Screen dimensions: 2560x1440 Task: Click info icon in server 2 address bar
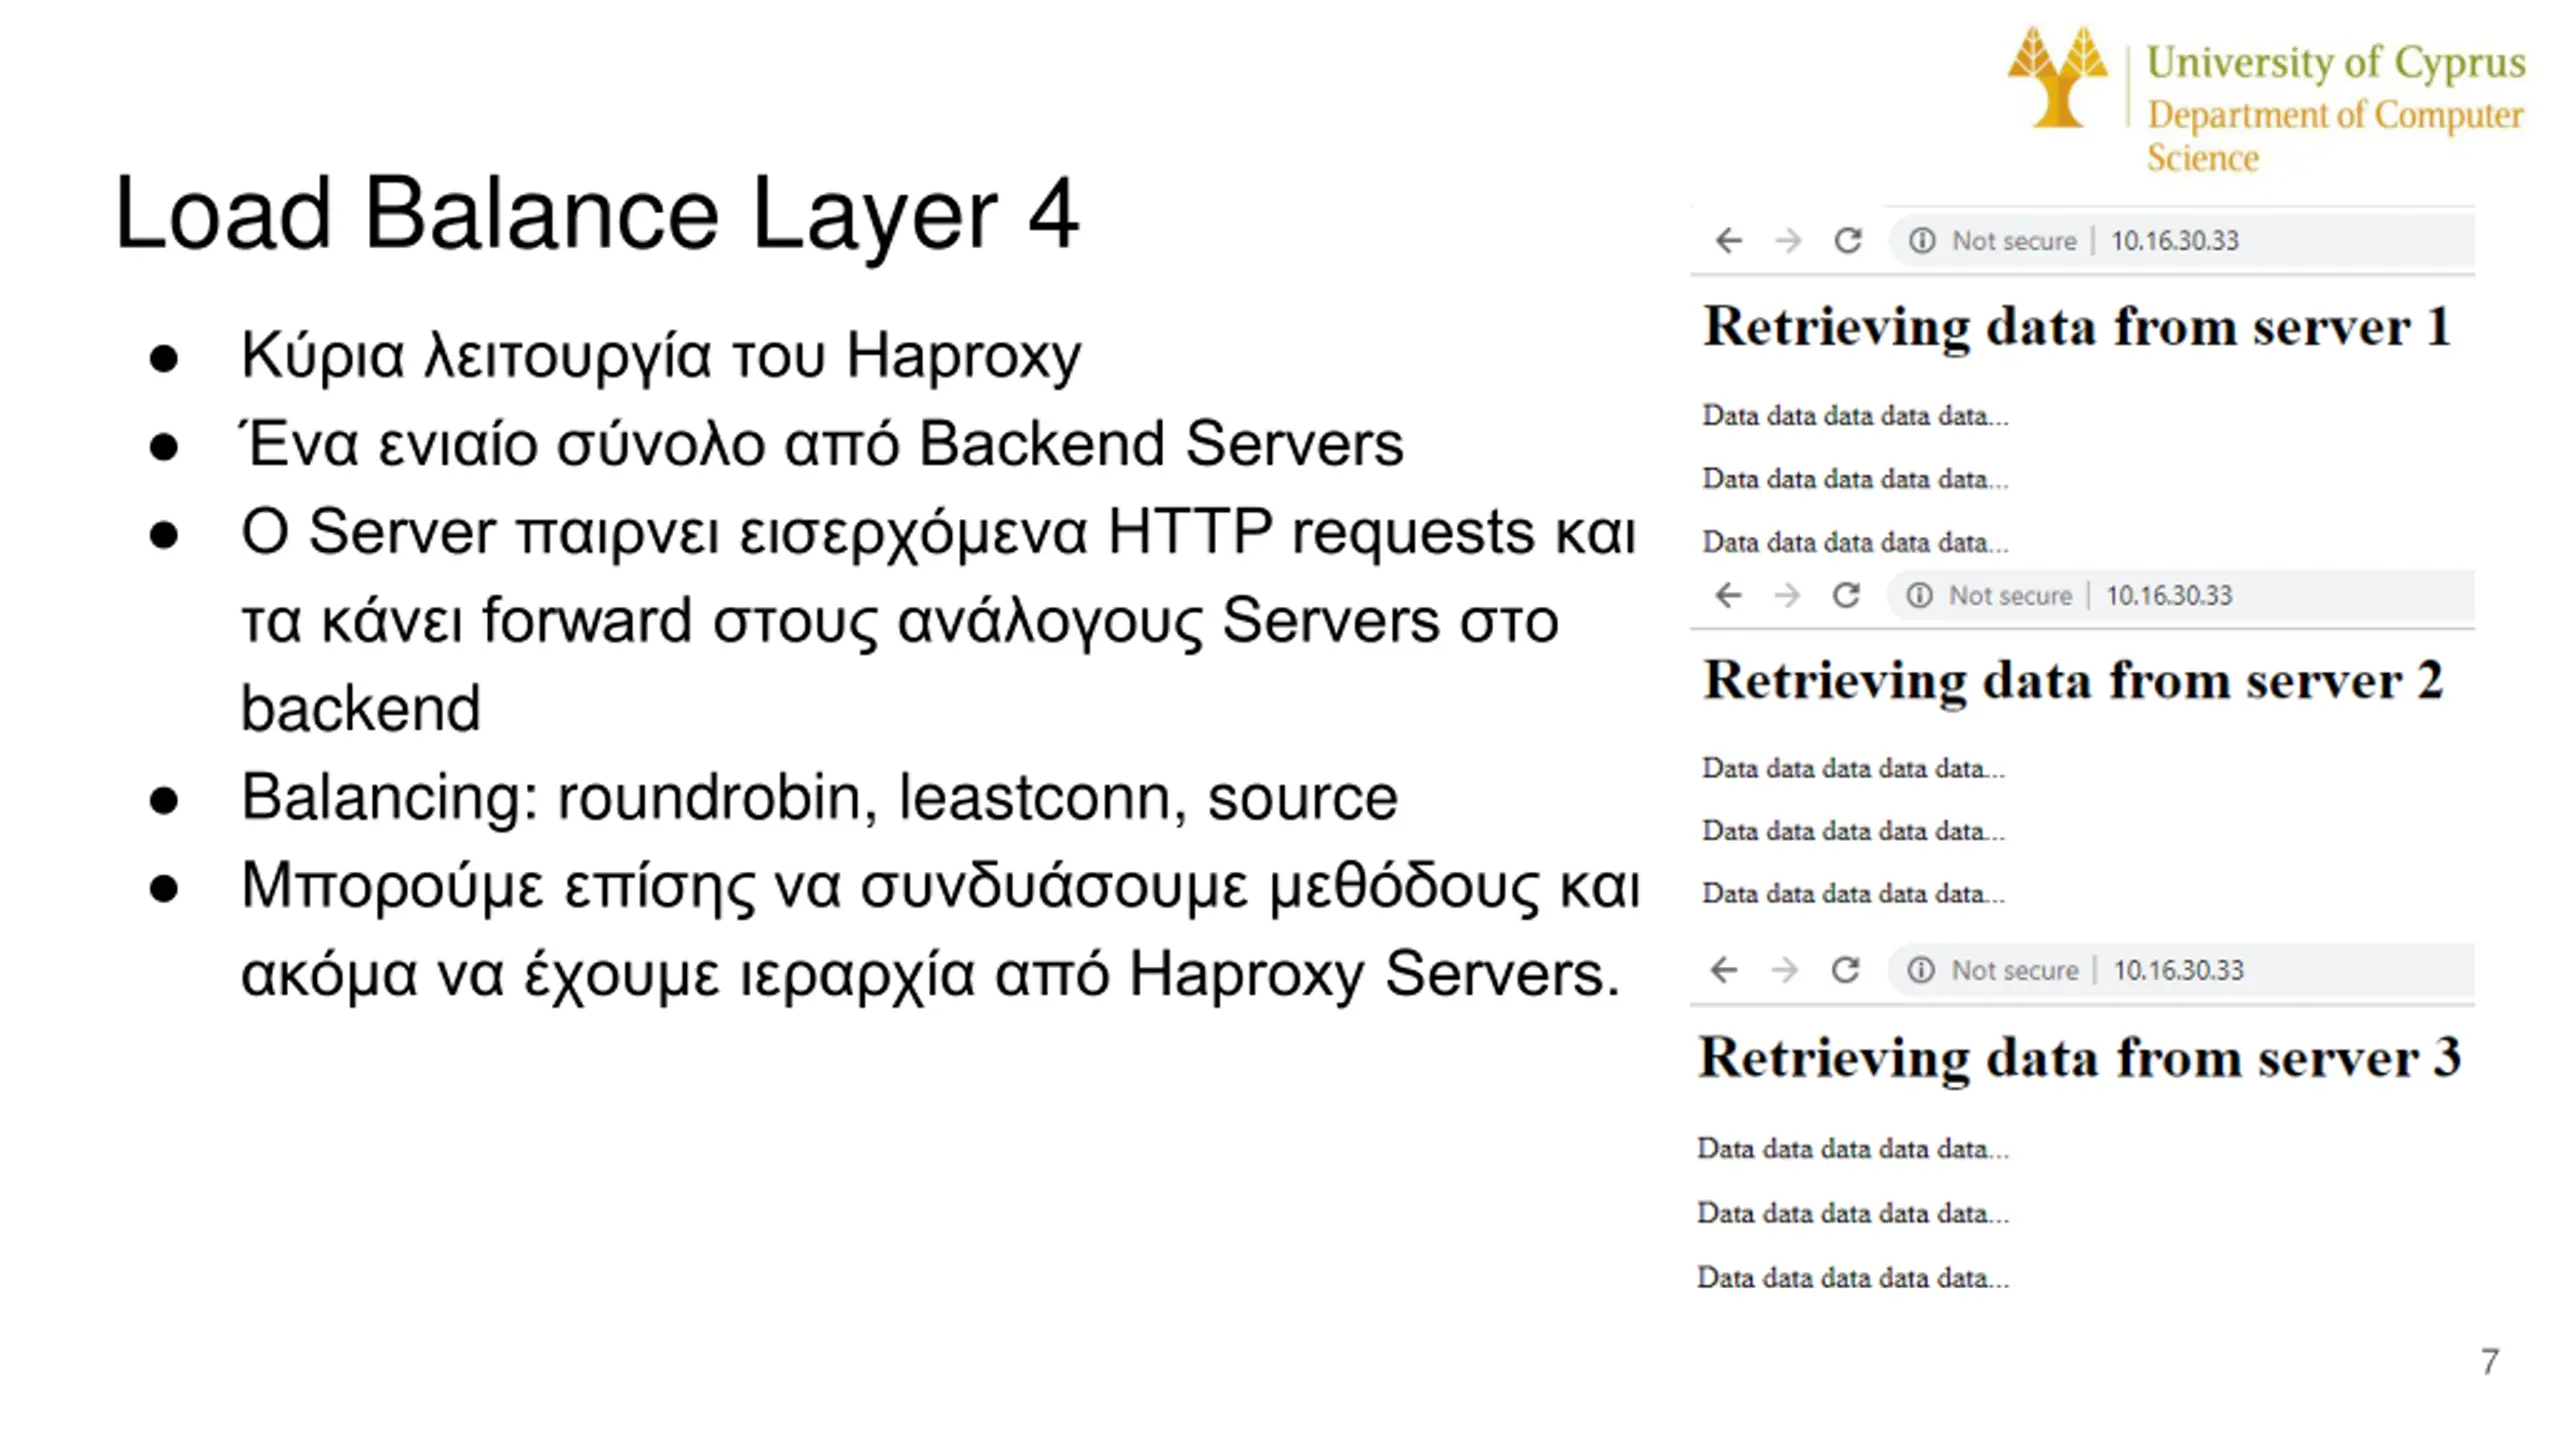[1919, 596]
